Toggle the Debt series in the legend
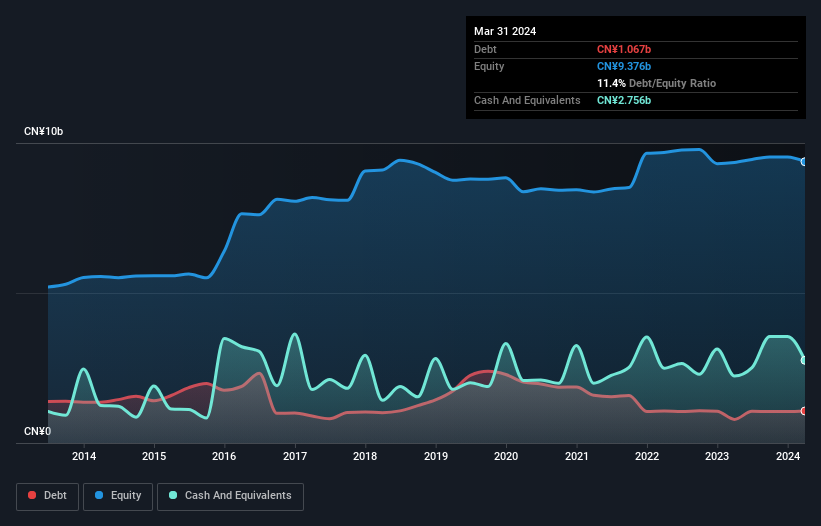 click(47, 496)
